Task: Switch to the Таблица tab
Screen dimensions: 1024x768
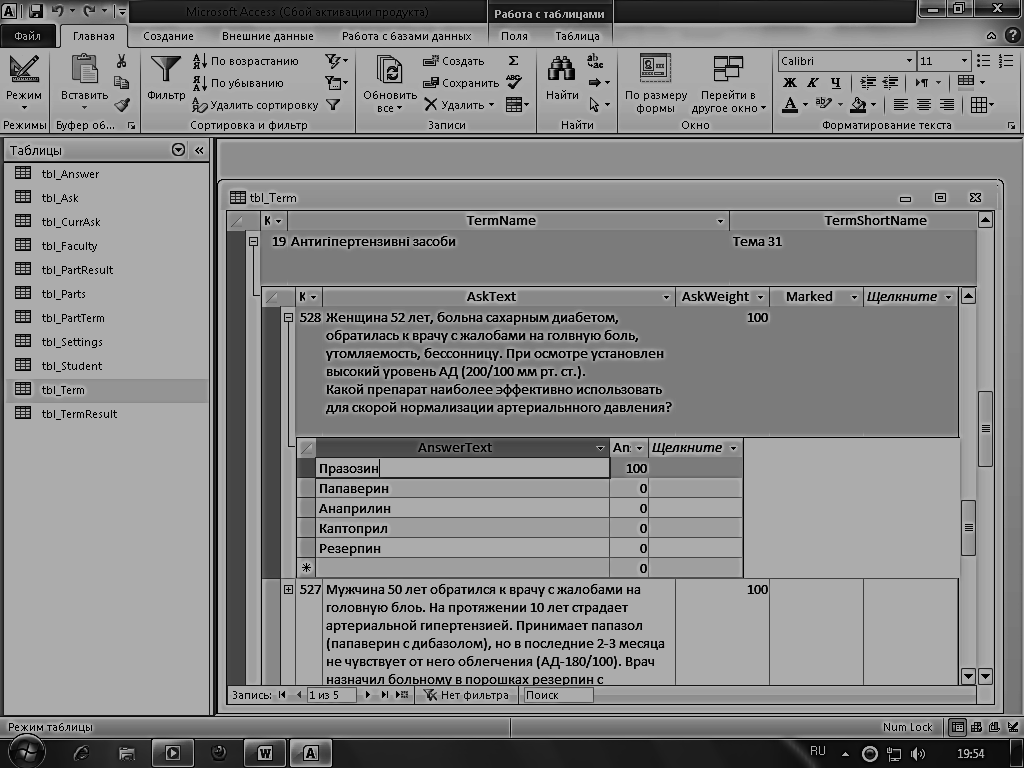Action: click(577, 36)
